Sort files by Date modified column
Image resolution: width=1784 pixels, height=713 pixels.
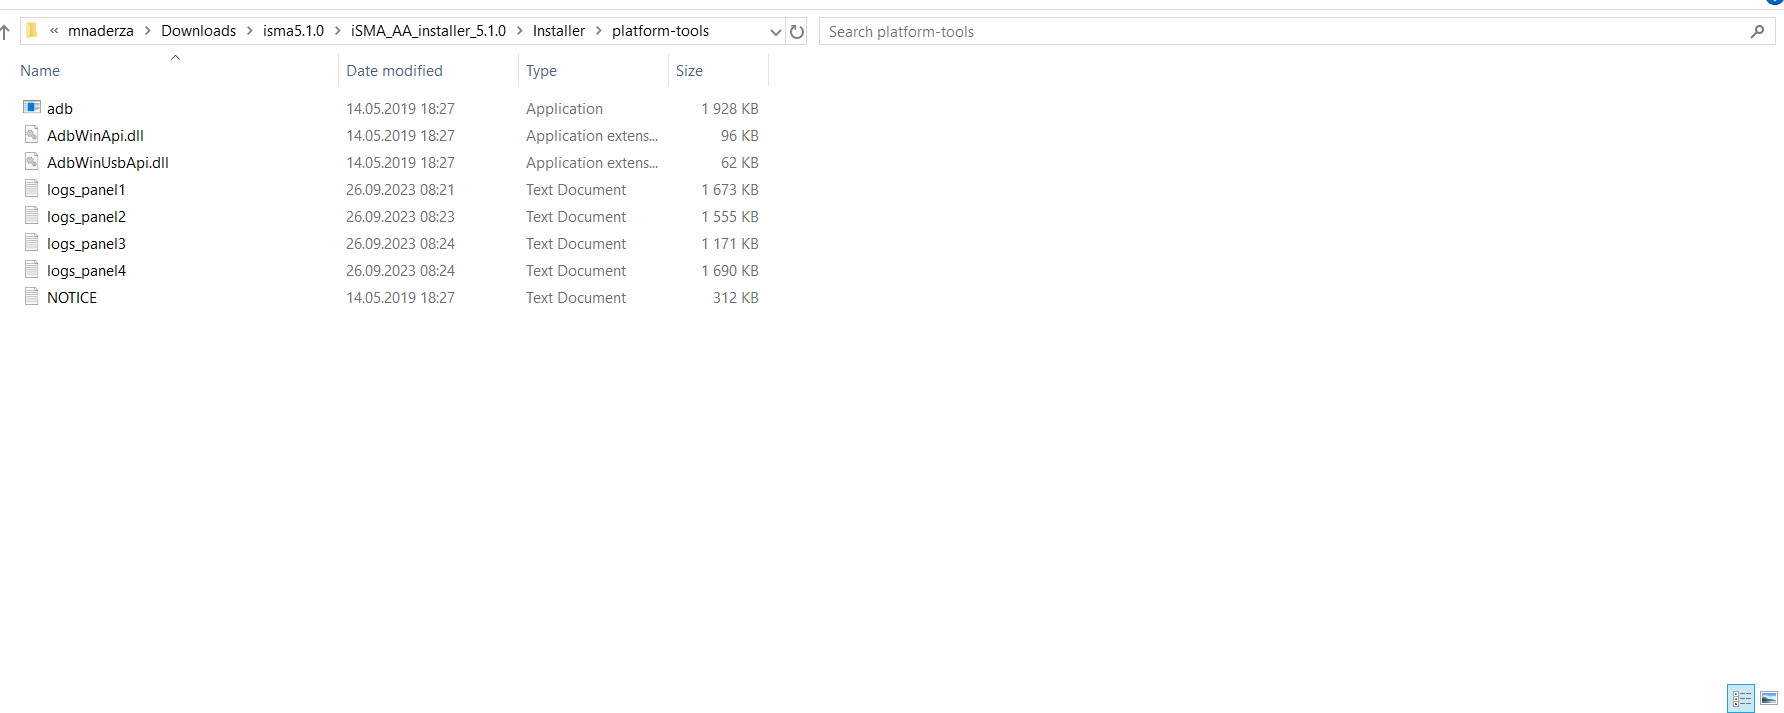[x=394, y=71]
